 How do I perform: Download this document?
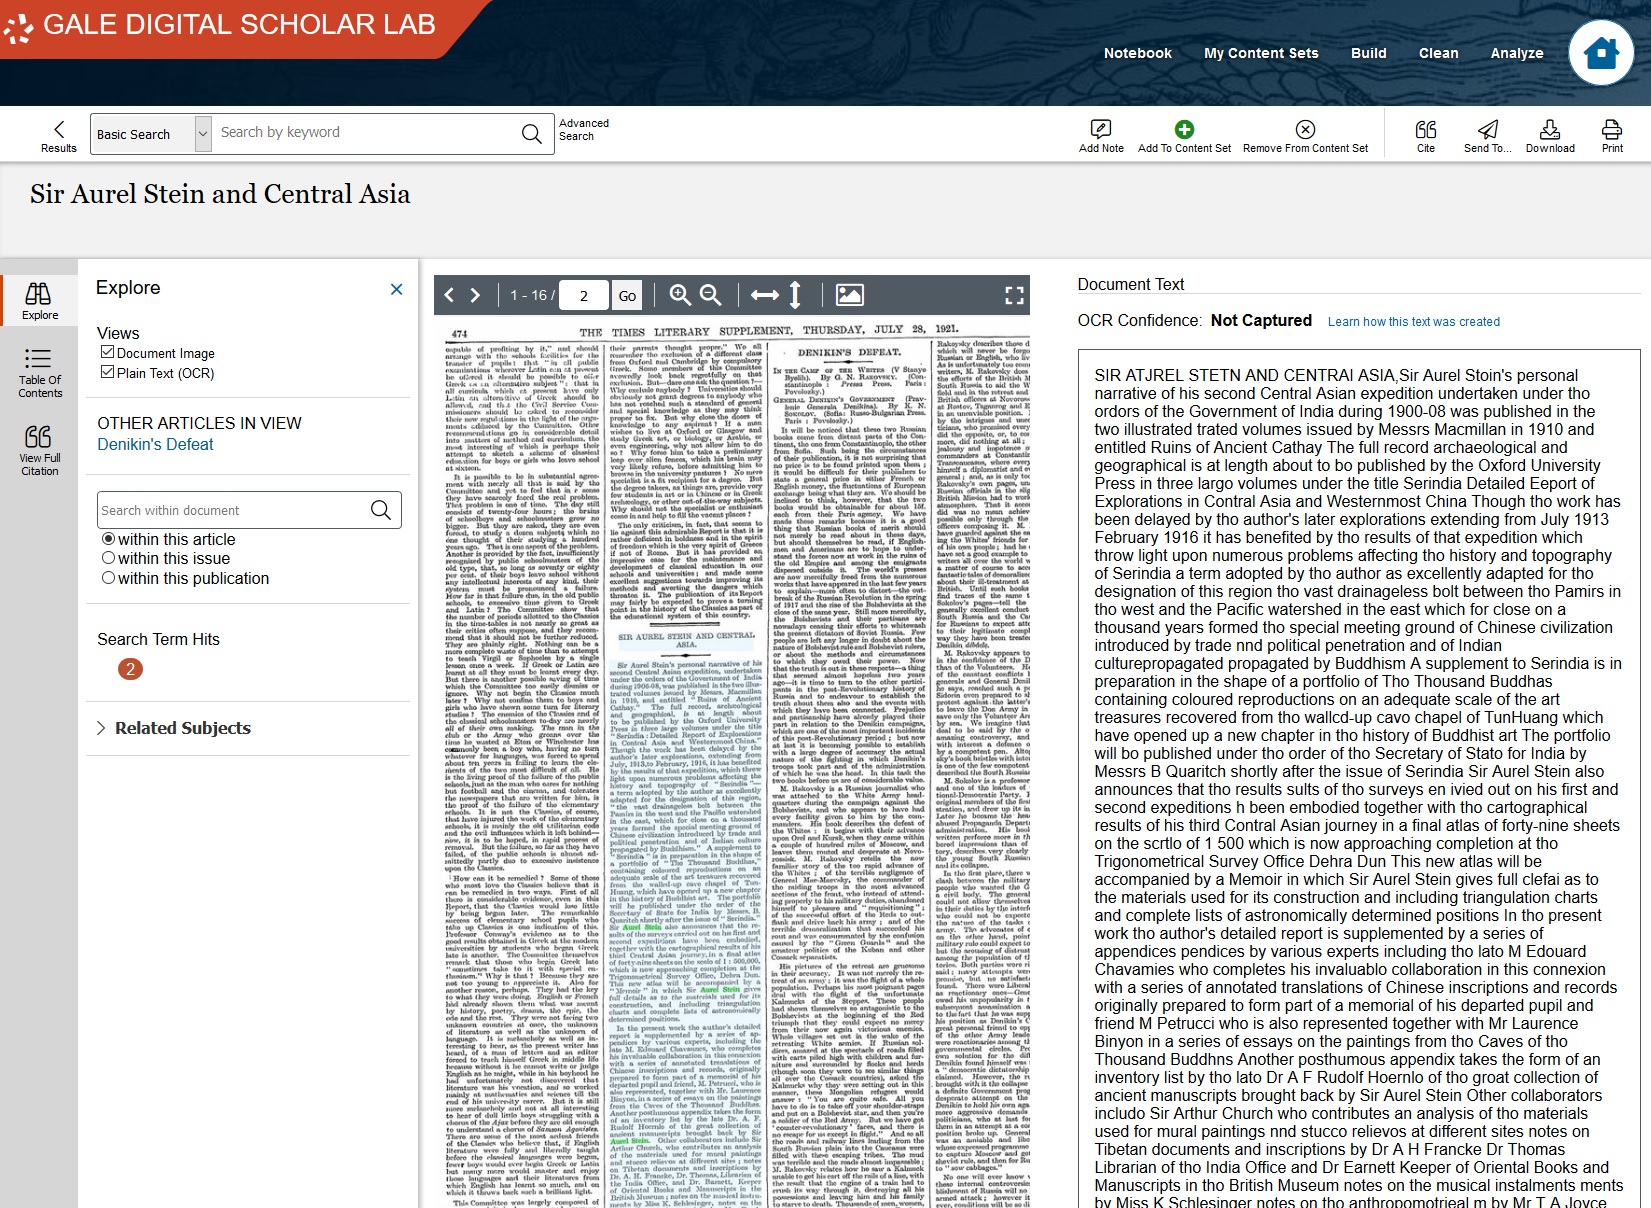click(x=1550, y=134)
